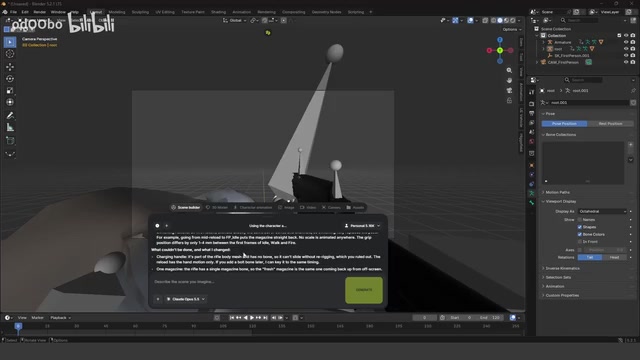Viewport: 640px width, 360px height.
Task: Click the Tail relations button
Action: (x=590, y=258)
